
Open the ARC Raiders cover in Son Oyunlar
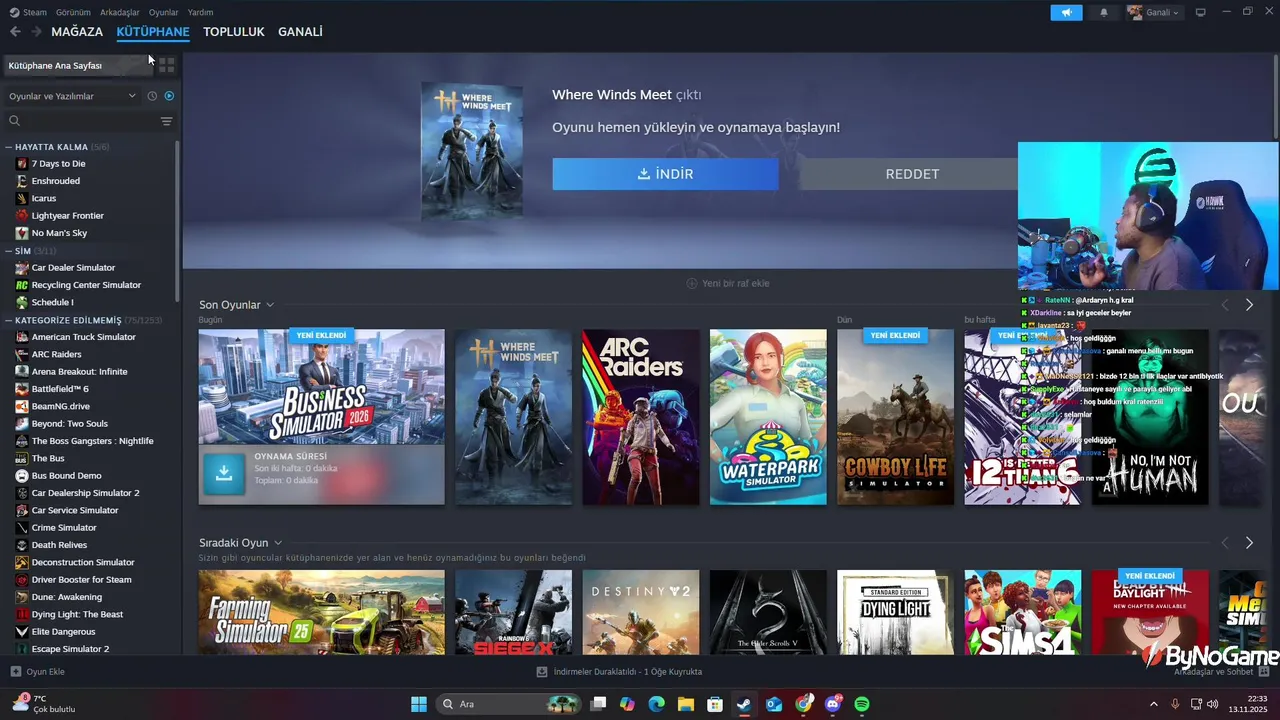641,417
